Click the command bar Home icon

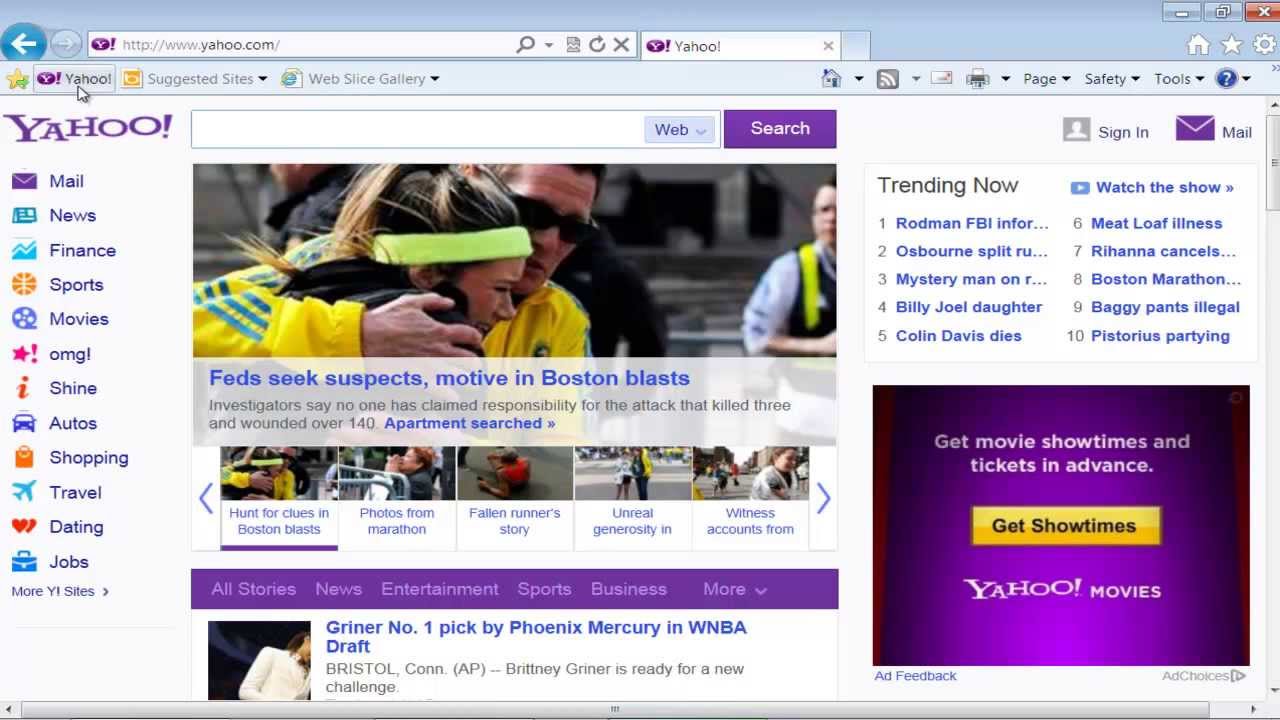click(831, 79)
